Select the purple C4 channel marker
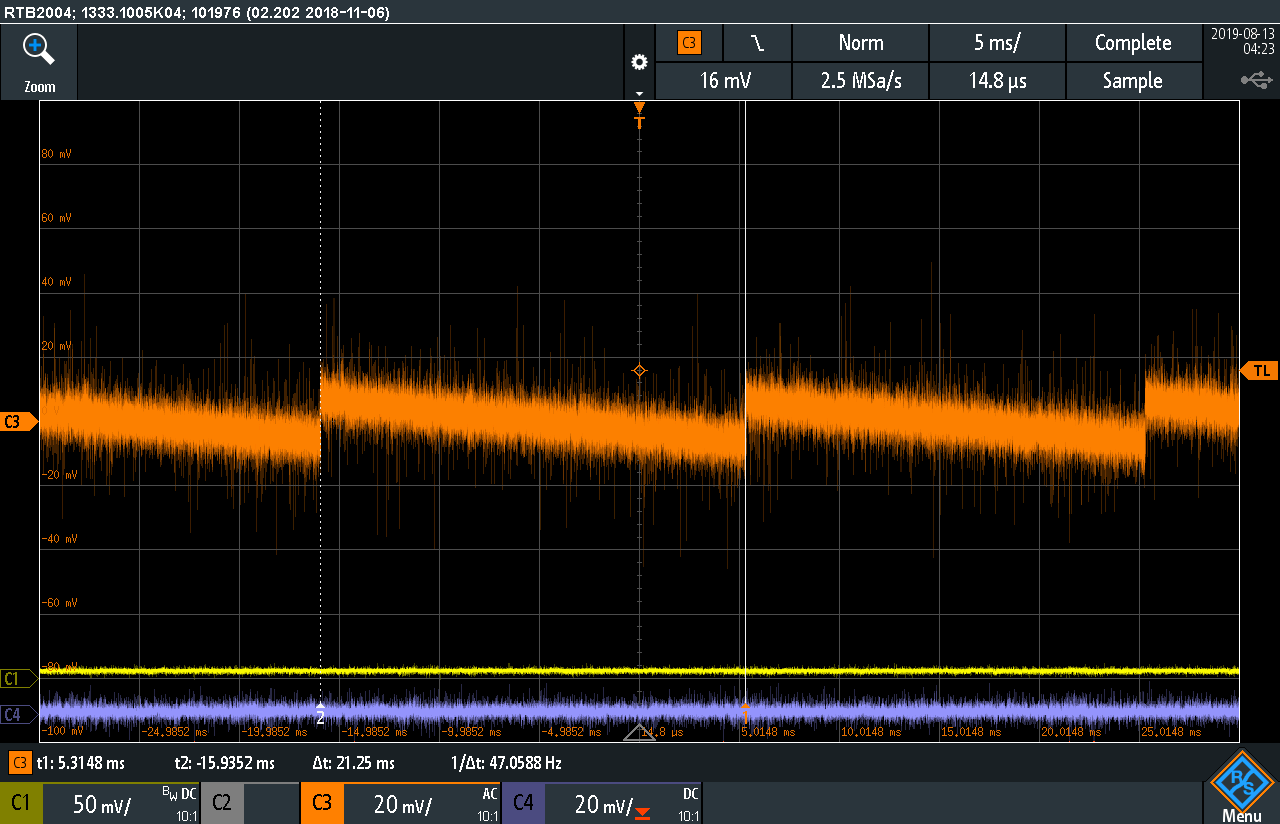 pyautogui.click(x=18, y=714)
